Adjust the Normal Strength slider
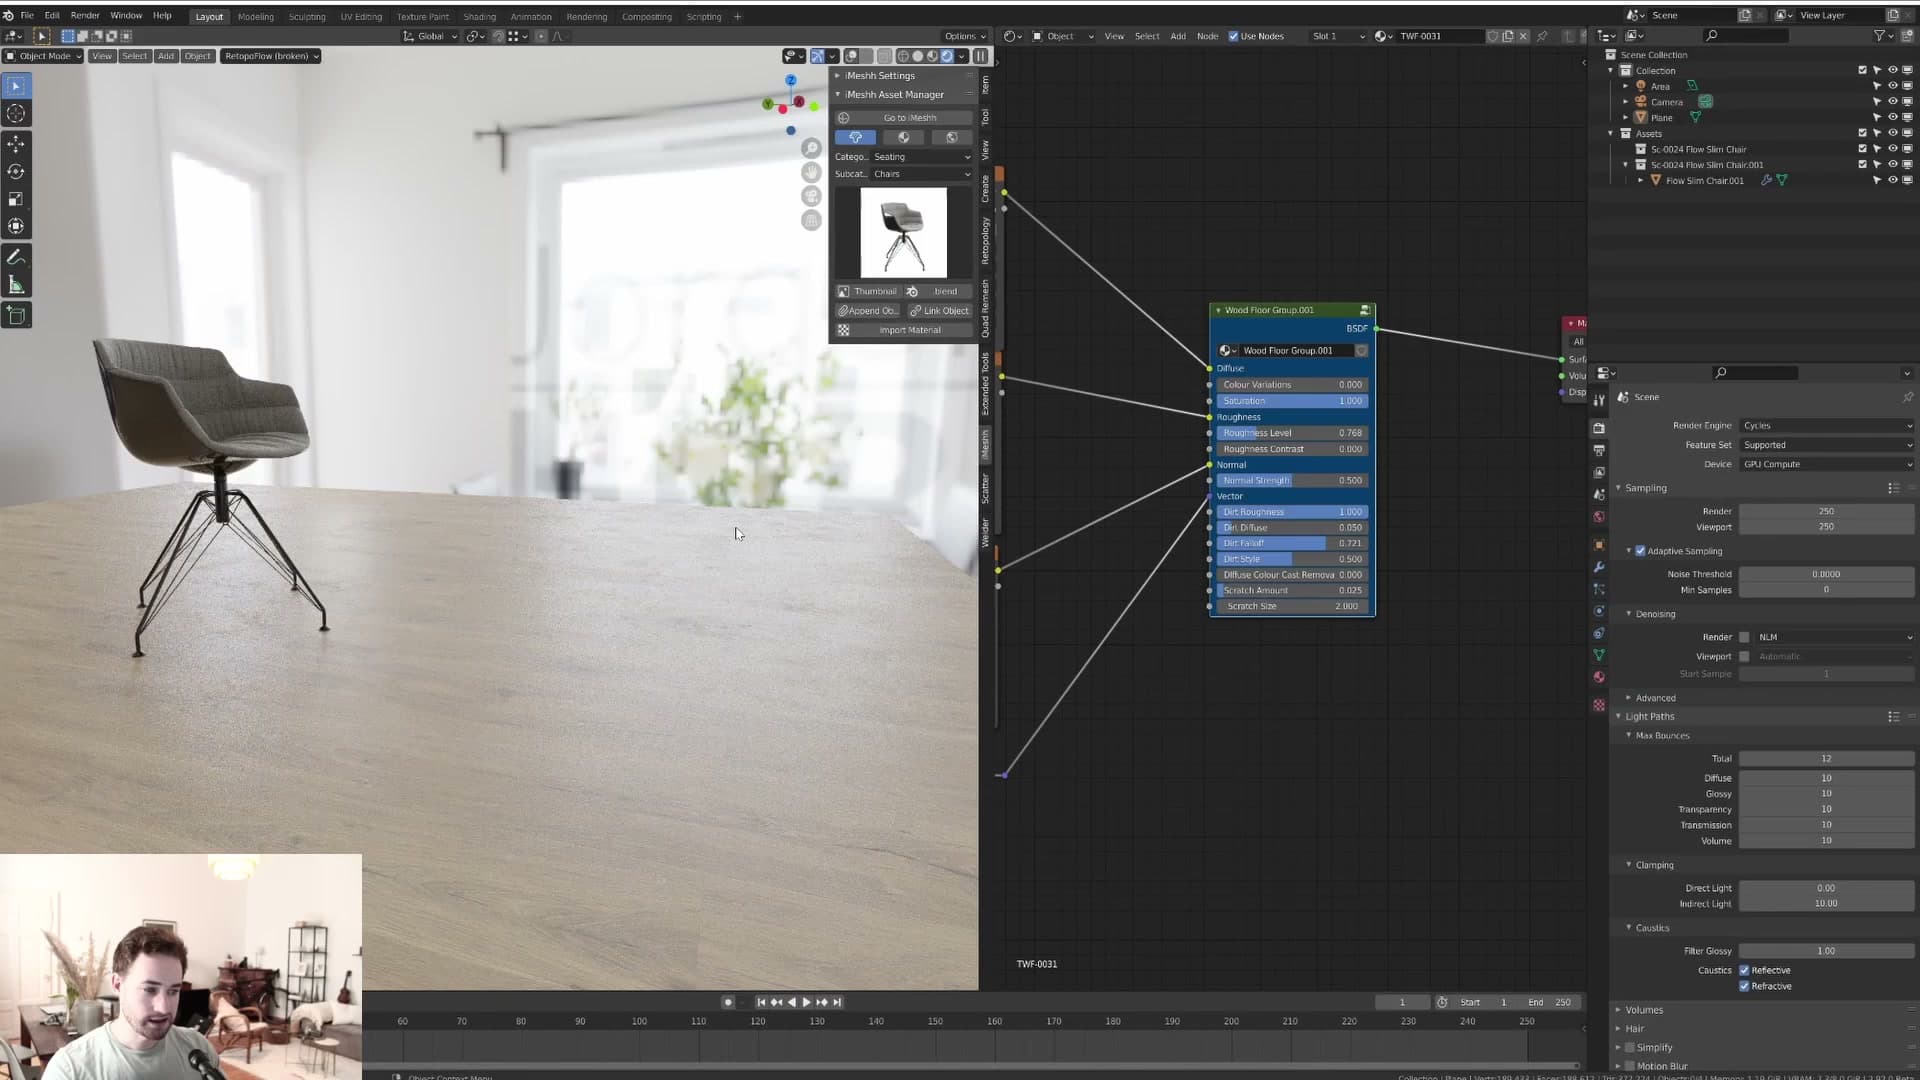 pyautogui.click(x=1292, y=480)
